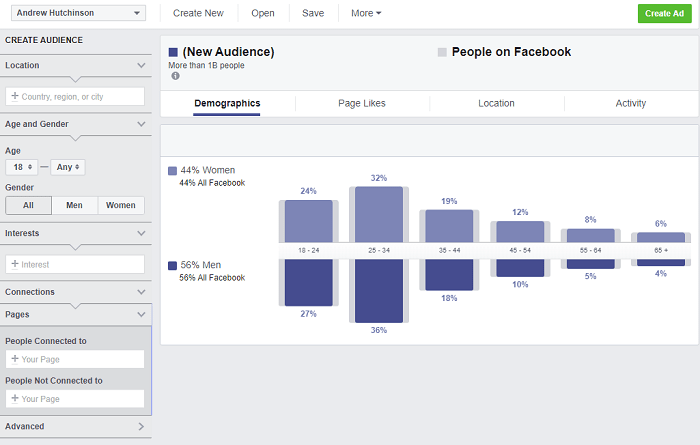Click the People Connected to Your Page field
Screen dimensions: 700x445
coord(75,359)
